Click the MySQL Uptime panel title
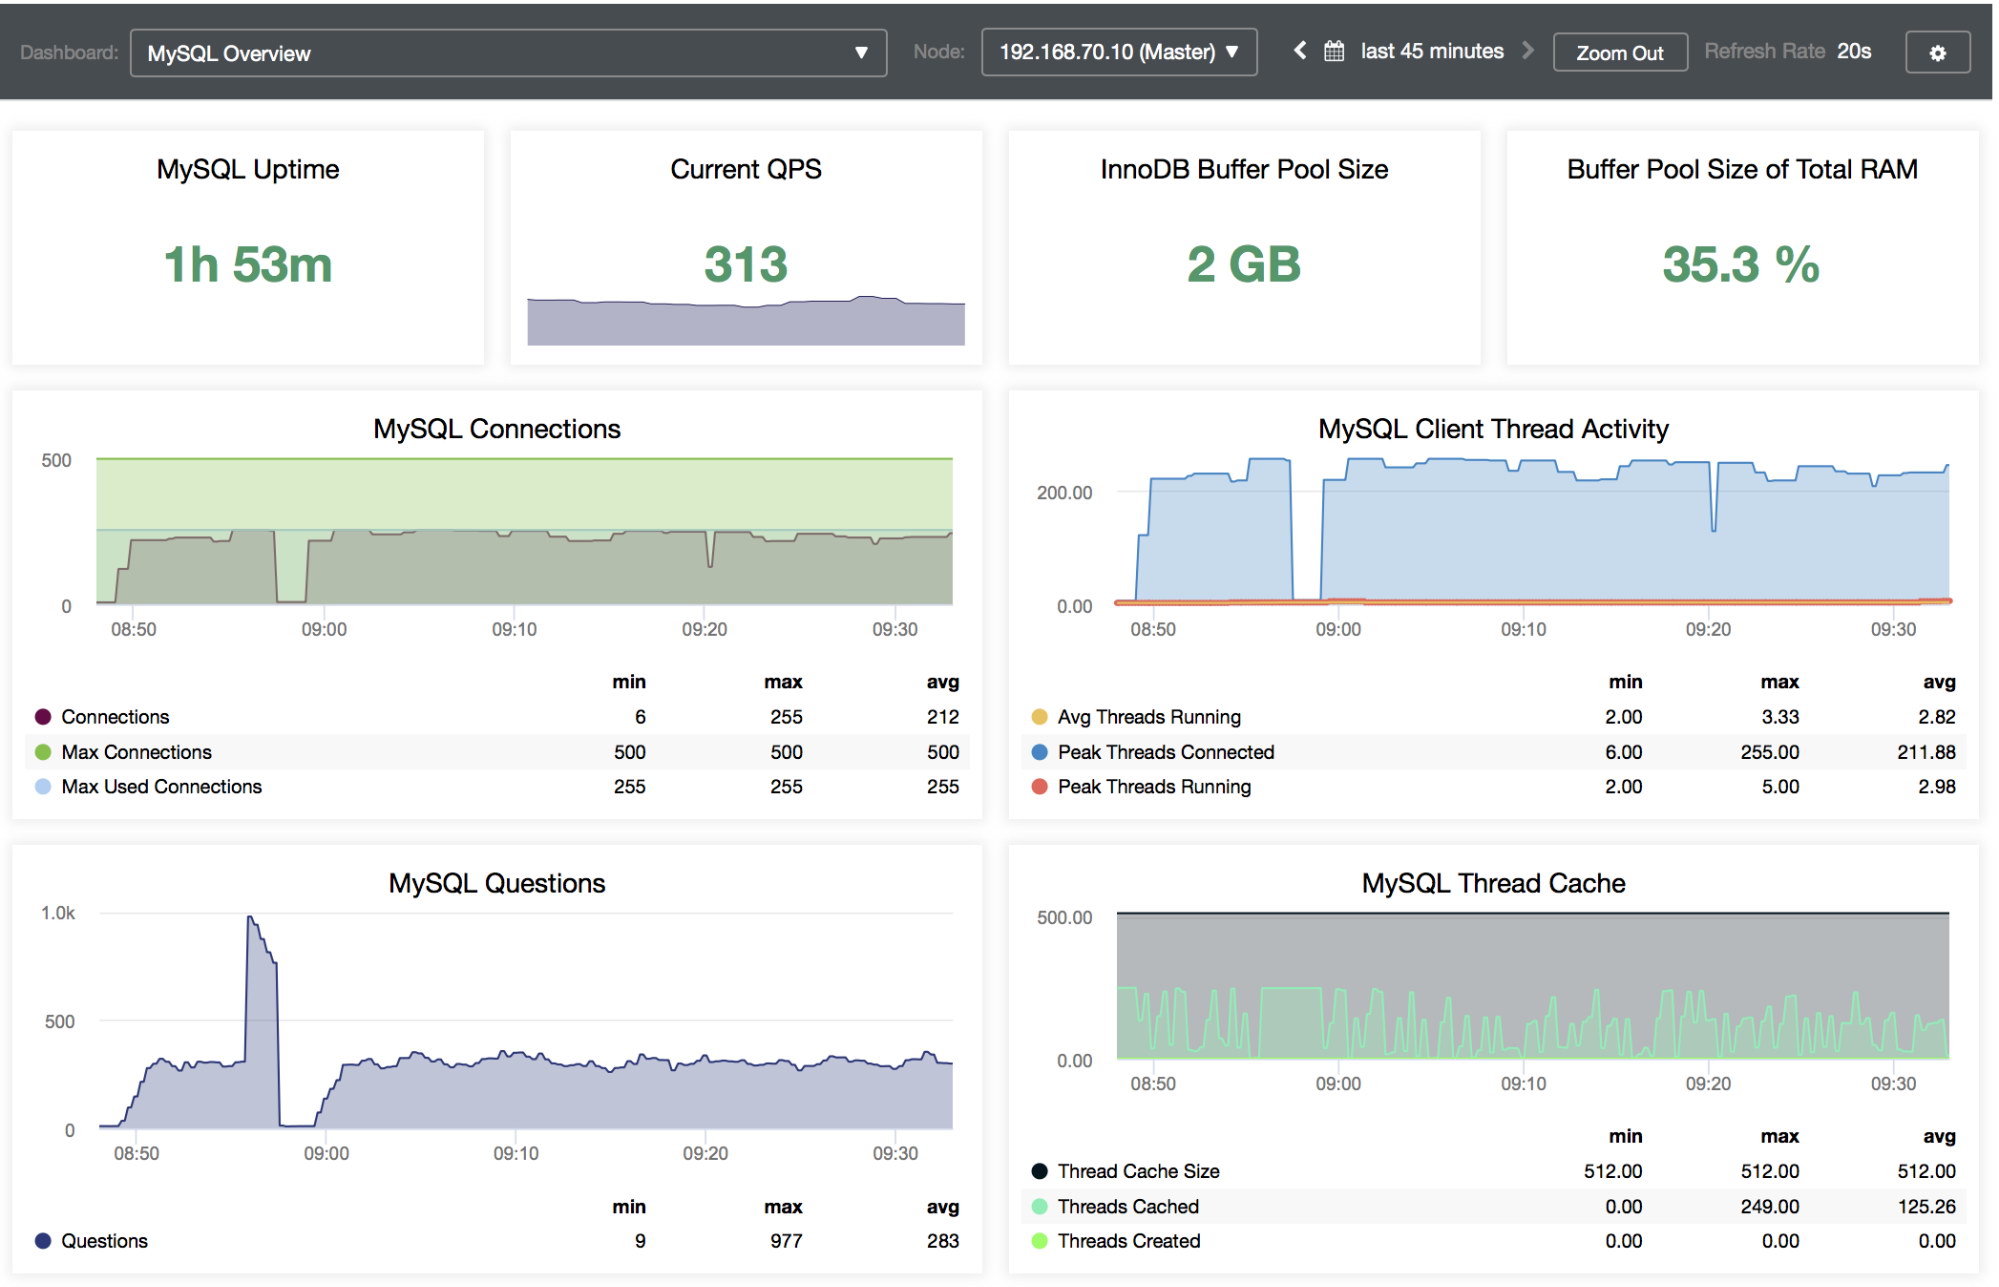The image size is (1999, 1287). point(248,169)
